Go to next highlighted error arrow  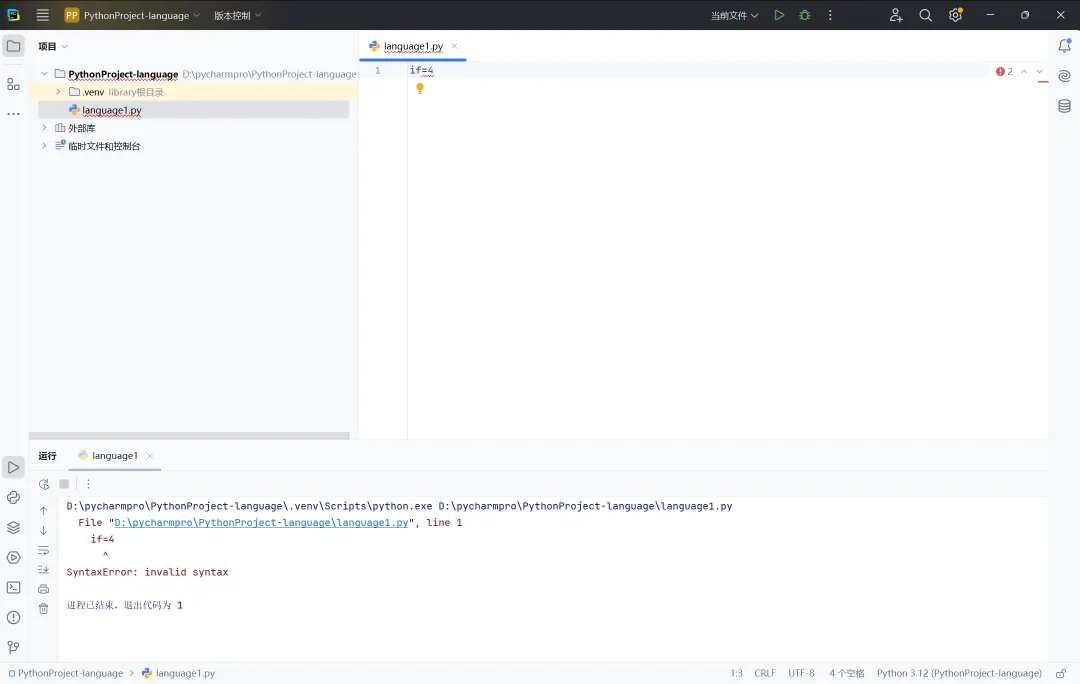coord(1039,72)
